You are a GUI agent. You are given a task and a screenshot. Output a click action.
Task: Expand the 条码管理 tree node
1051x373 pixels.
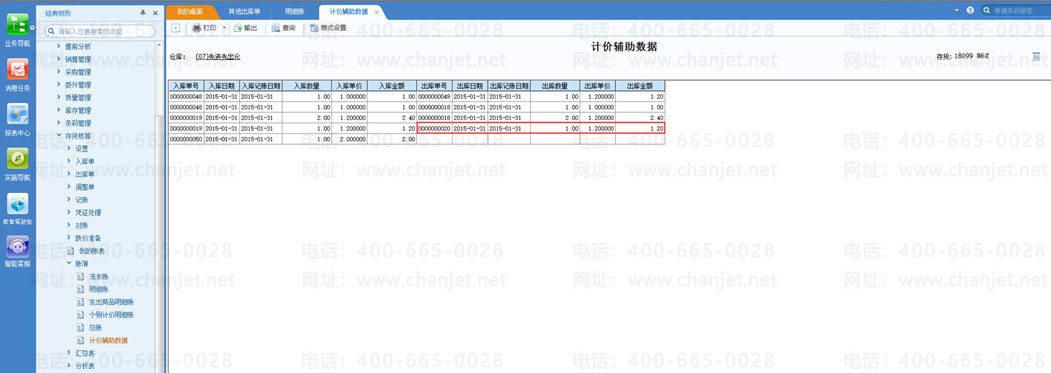(59, 123)
